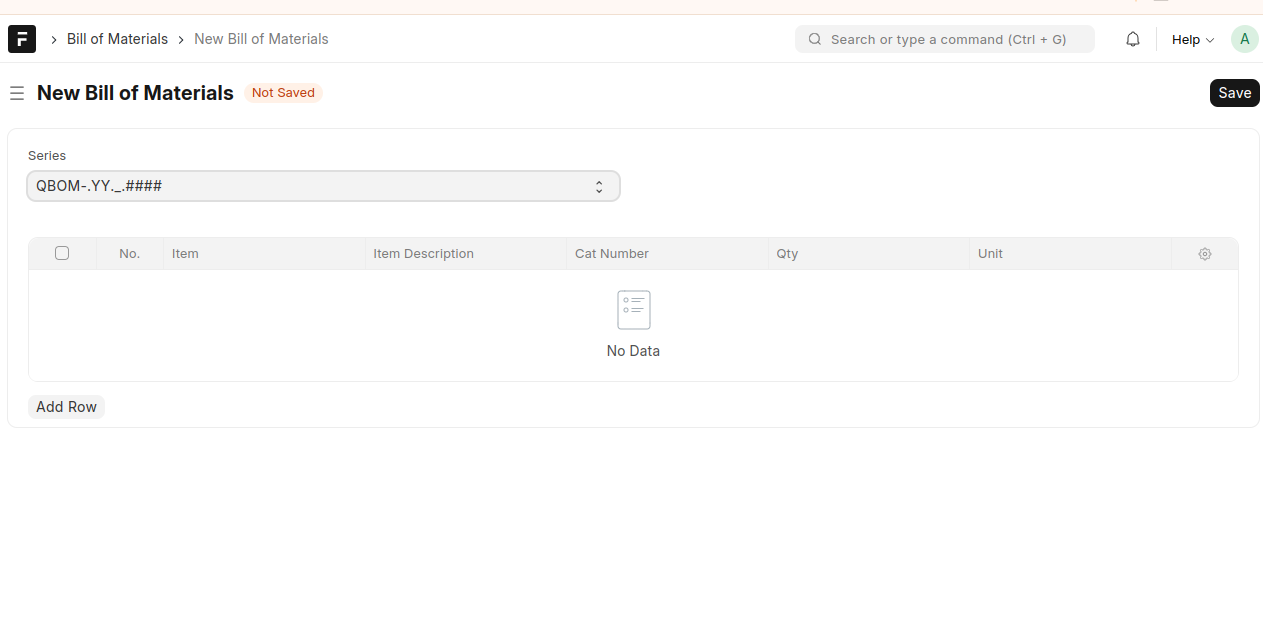Open the notifications bell icon

click(1132, 39)
